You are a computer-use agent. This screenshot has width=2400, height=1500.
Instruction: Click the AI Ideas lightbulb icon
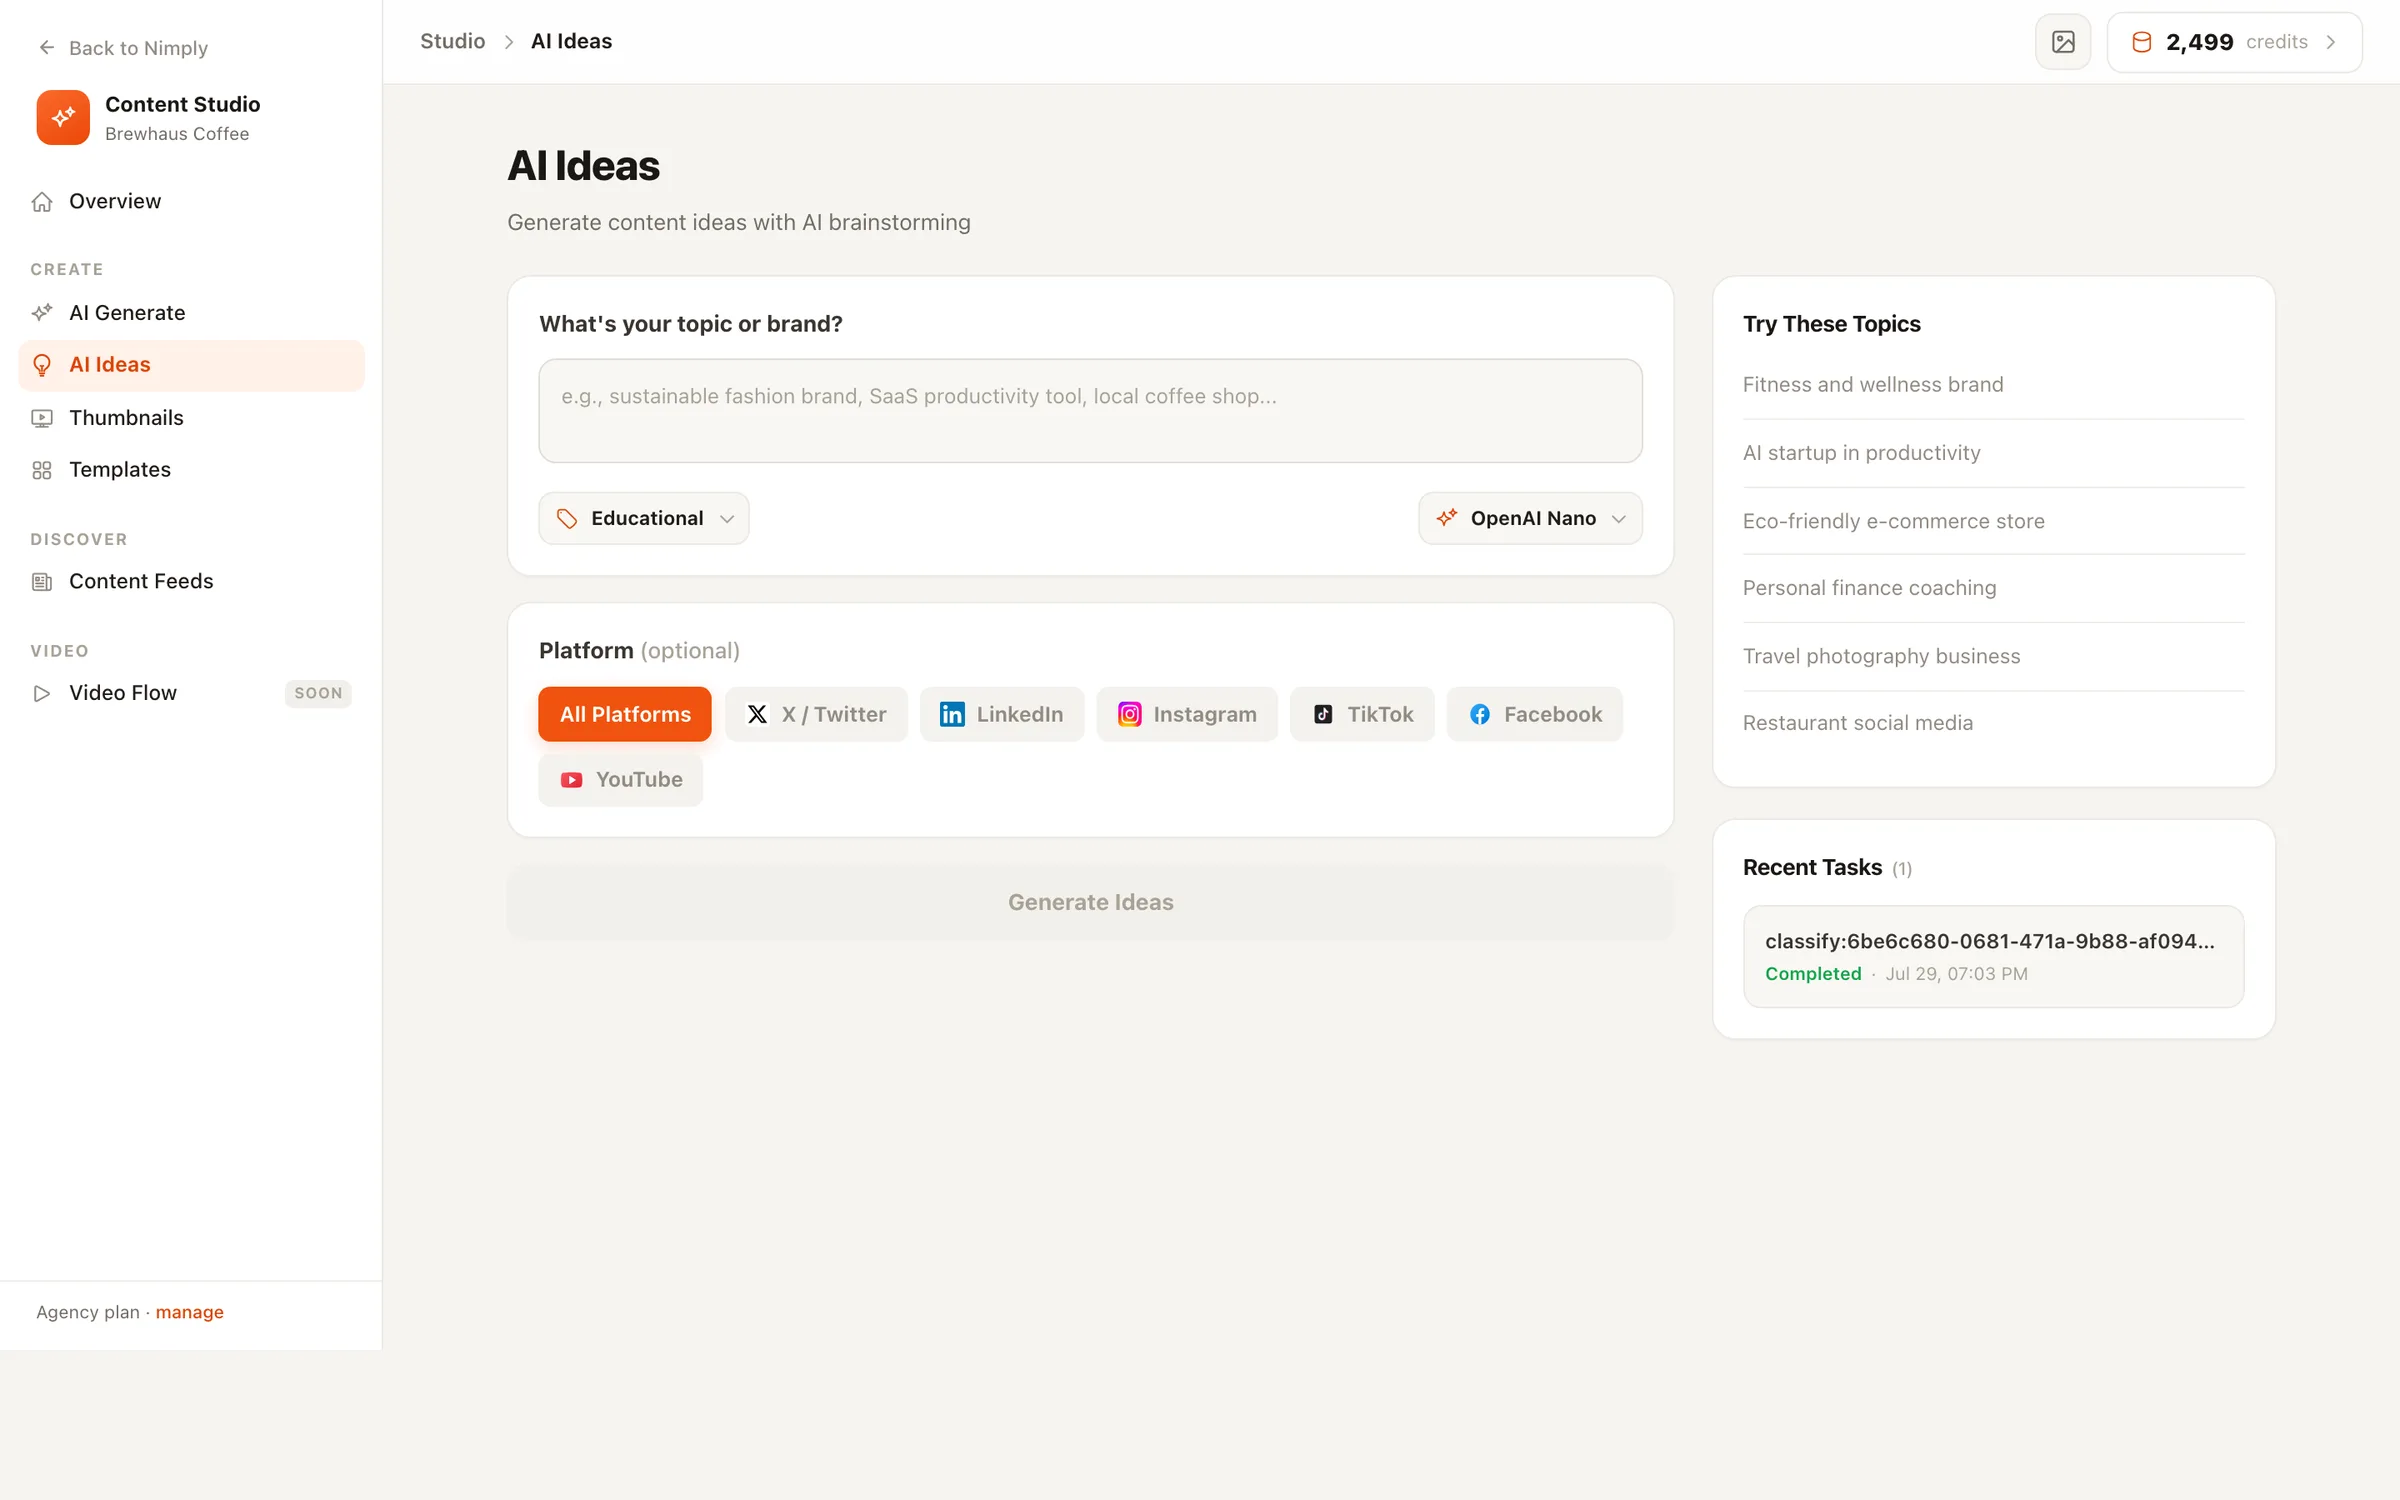[42, 365]
